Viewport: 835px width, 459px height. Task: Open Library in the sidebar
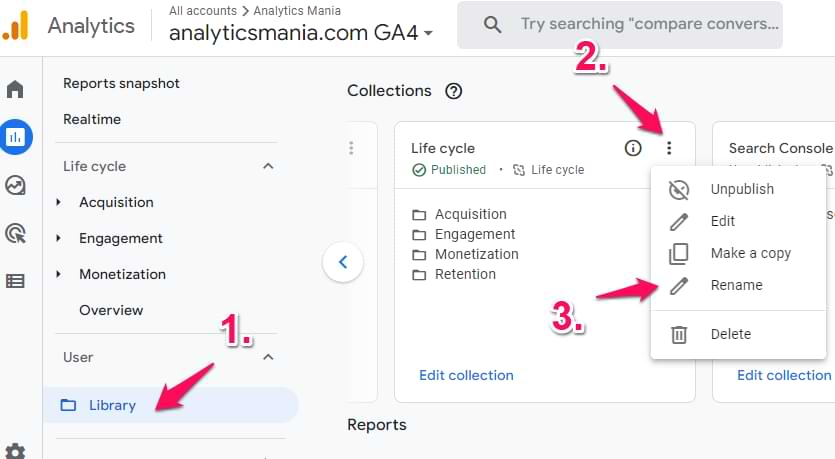tap(112, 405)
